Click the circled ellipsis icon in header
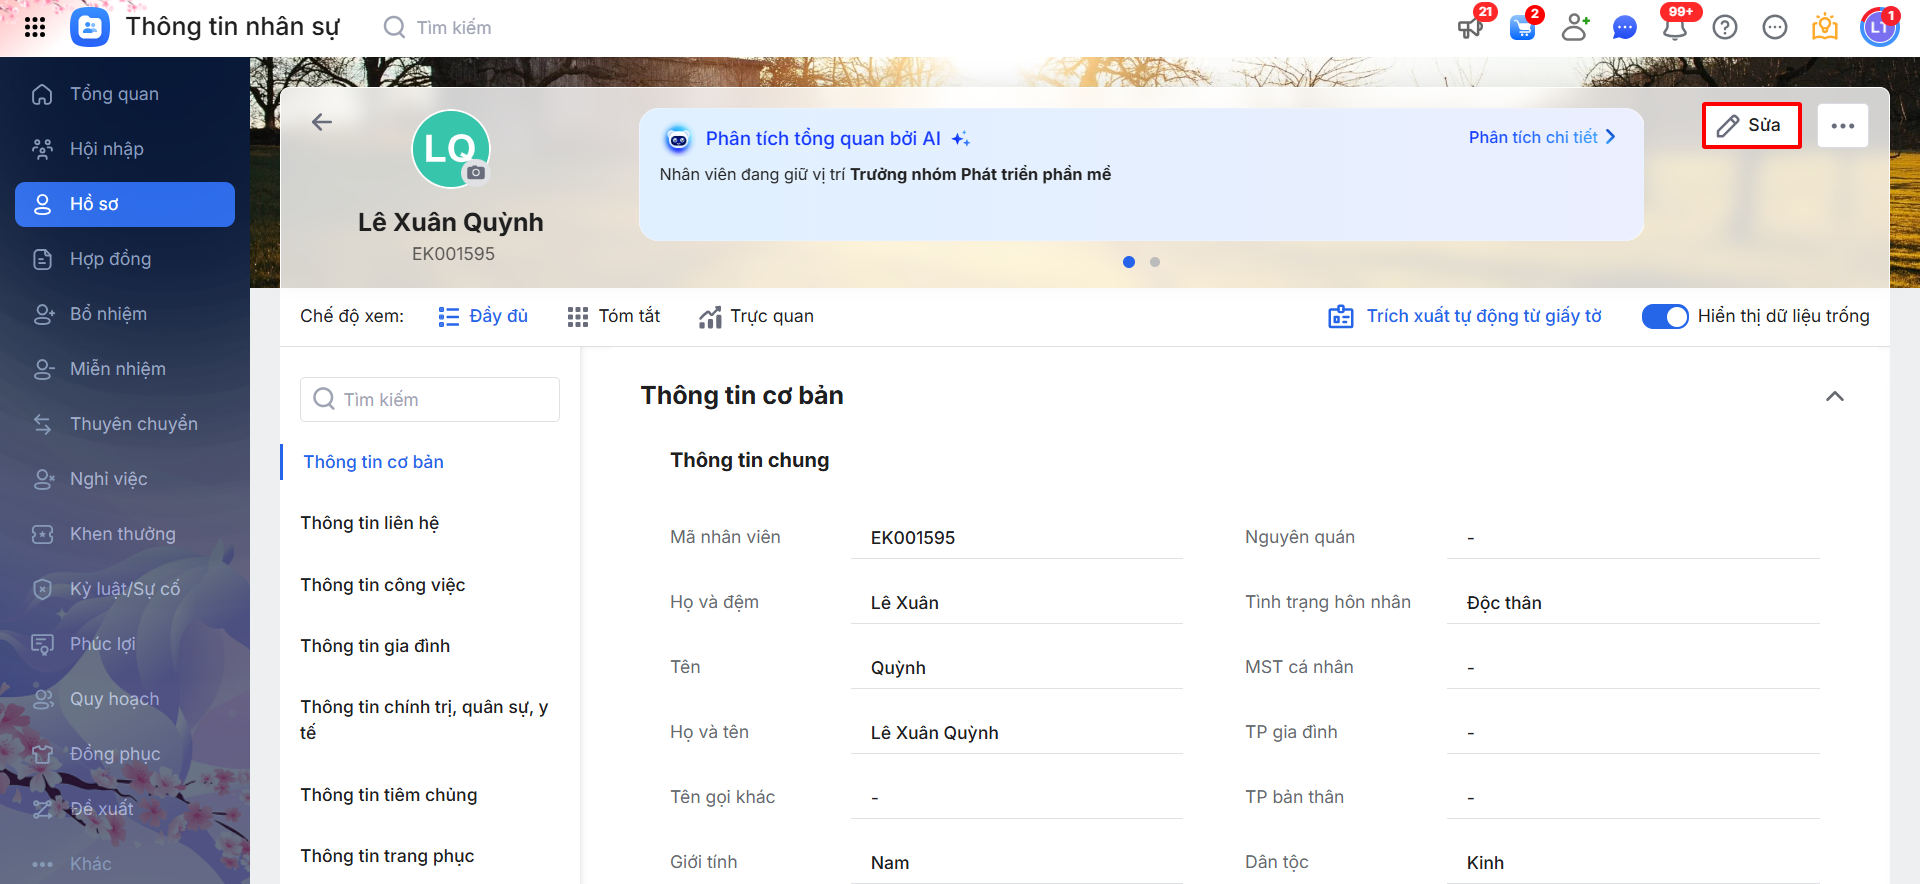1920x884 pixels. (1775, 27)
